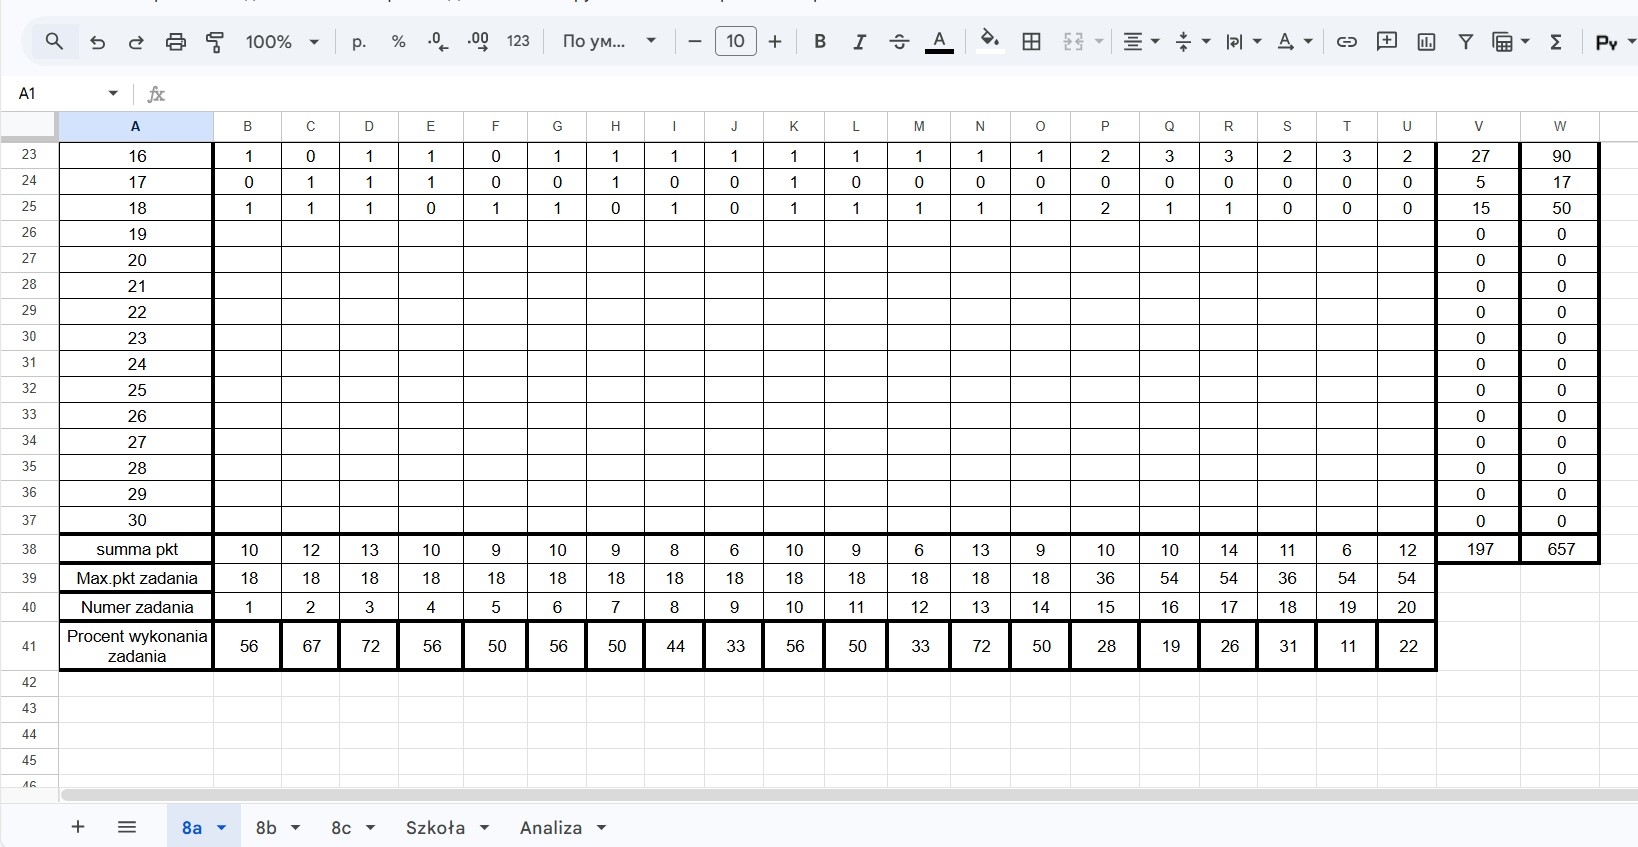Open the functions sigma icon
The image size is (1638, 847).
pos(1556,42)
